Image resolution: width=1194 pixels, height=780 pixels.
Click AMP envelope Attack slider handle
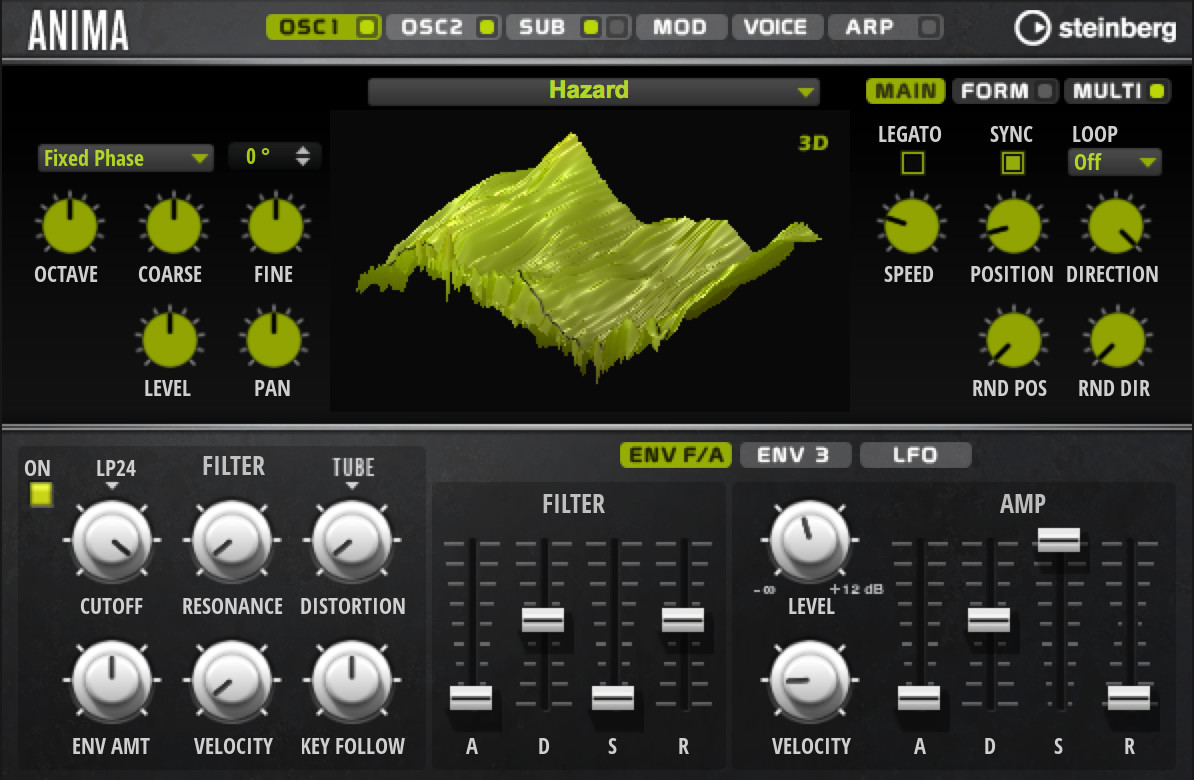click(x=919, y=698)
